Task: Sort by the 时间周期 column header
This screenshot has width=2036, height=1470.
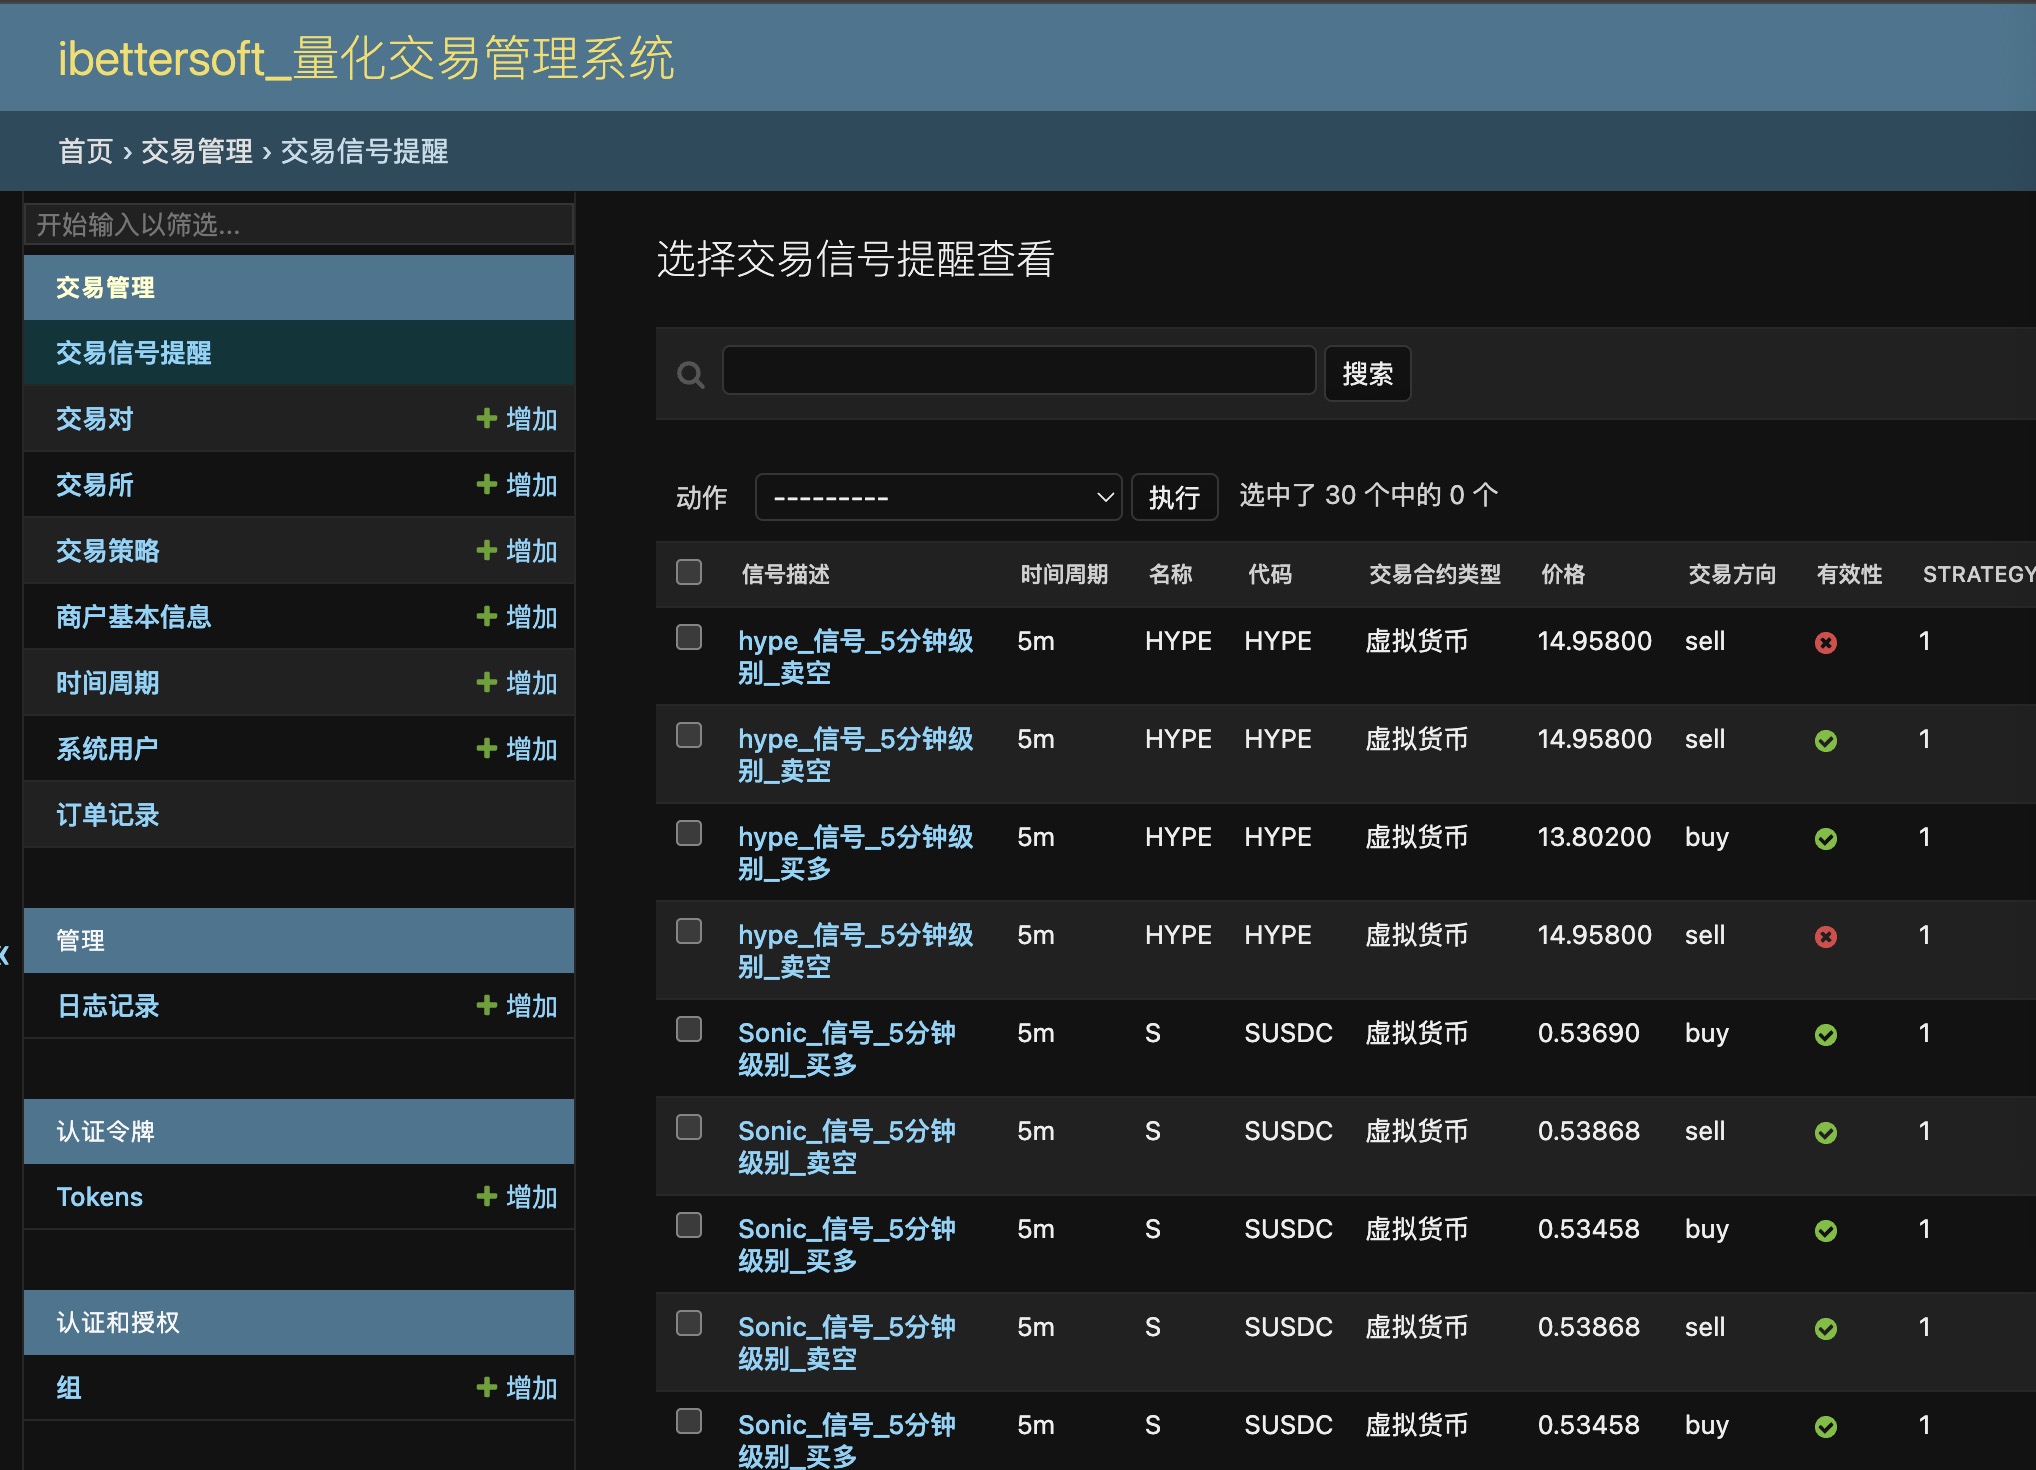Action: pyautogui.click(x=1064, y=574)
